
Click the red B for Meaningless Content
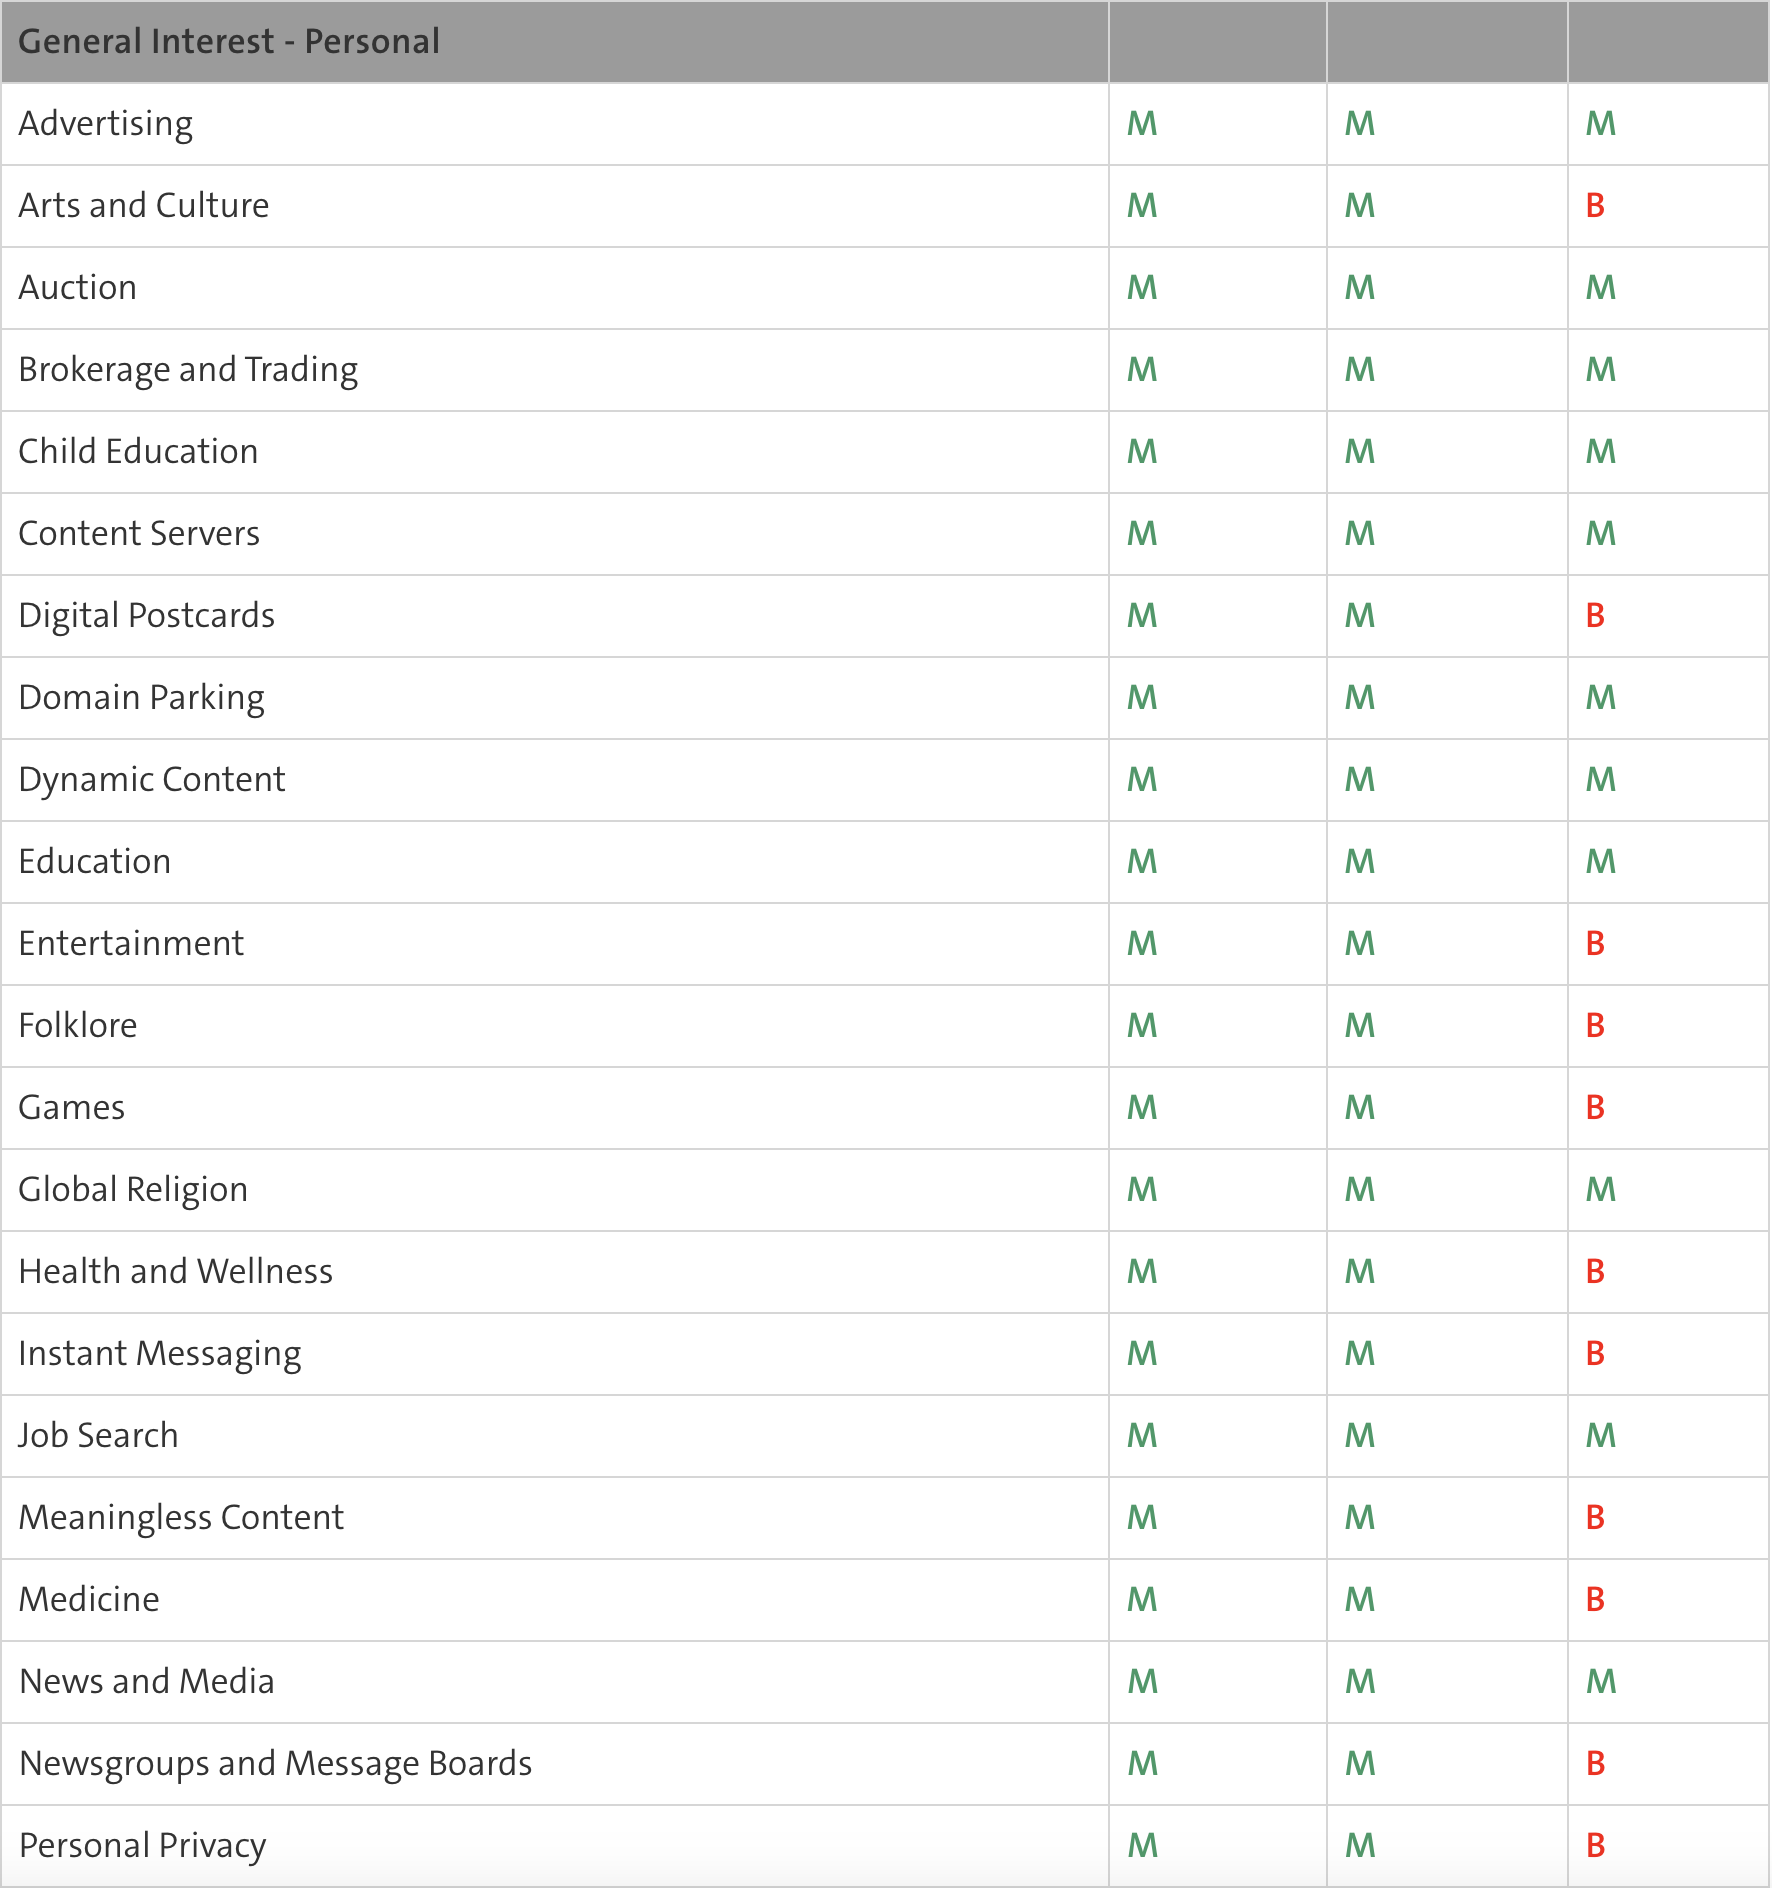[1595, 1518]
